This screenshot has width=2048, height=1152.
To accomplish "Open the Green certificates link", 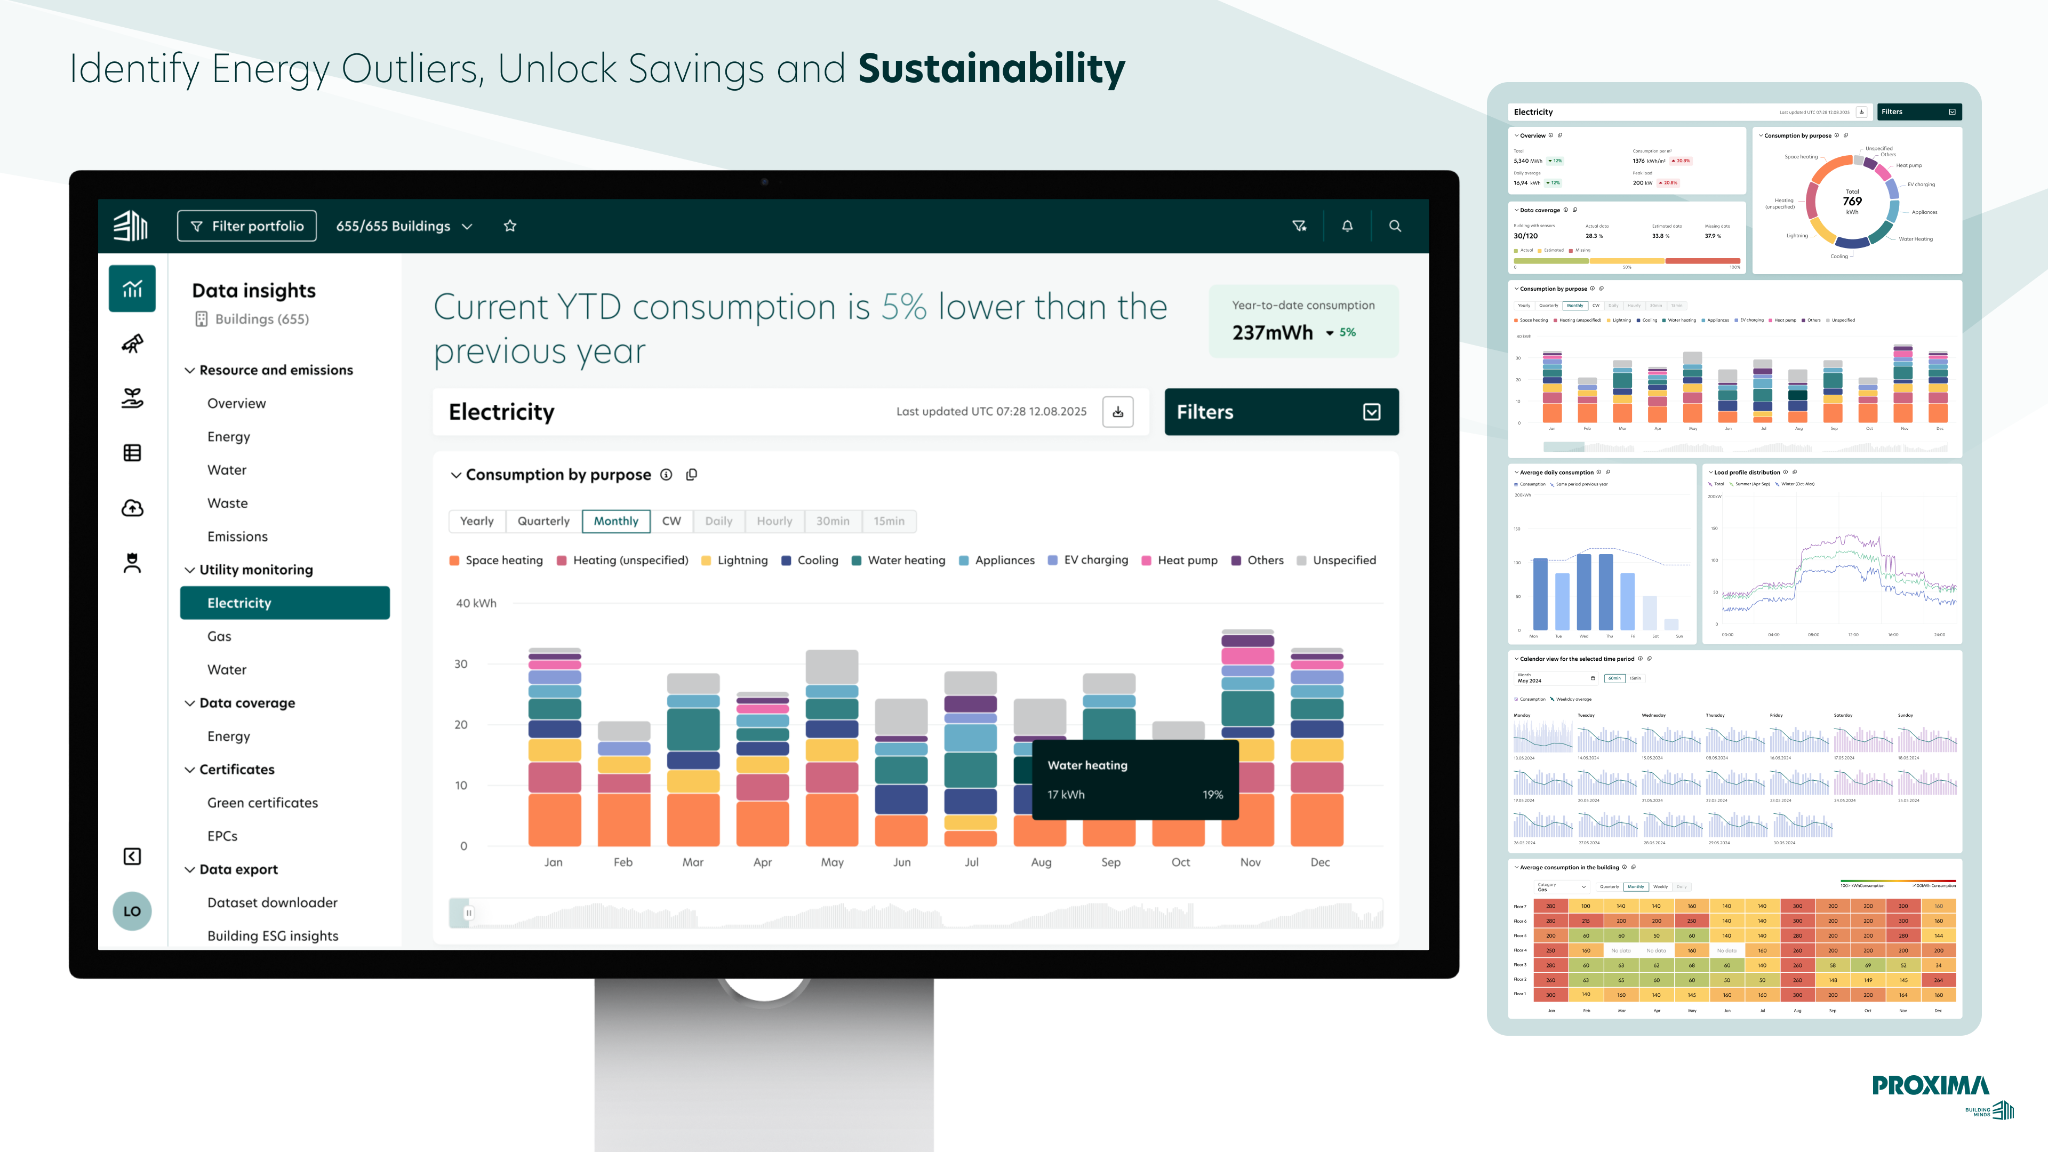I will [x=262, y=803].
